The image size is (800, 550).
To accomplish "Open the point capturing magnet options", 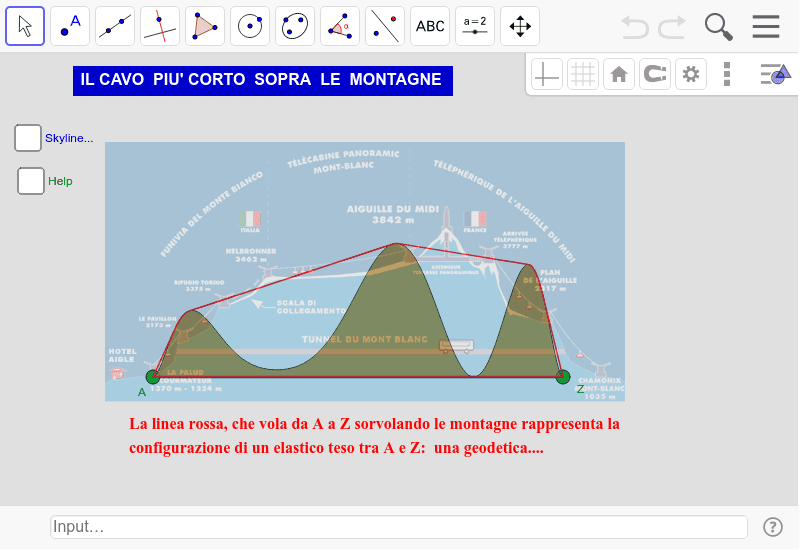I will pos(655,74).
